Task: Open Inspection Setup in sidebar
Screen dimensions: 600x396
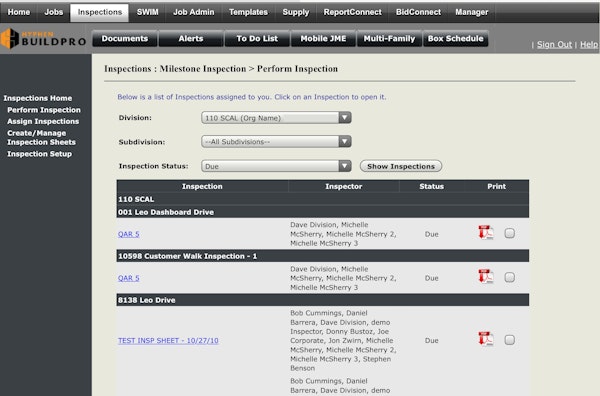Action: tap(39, 154)
